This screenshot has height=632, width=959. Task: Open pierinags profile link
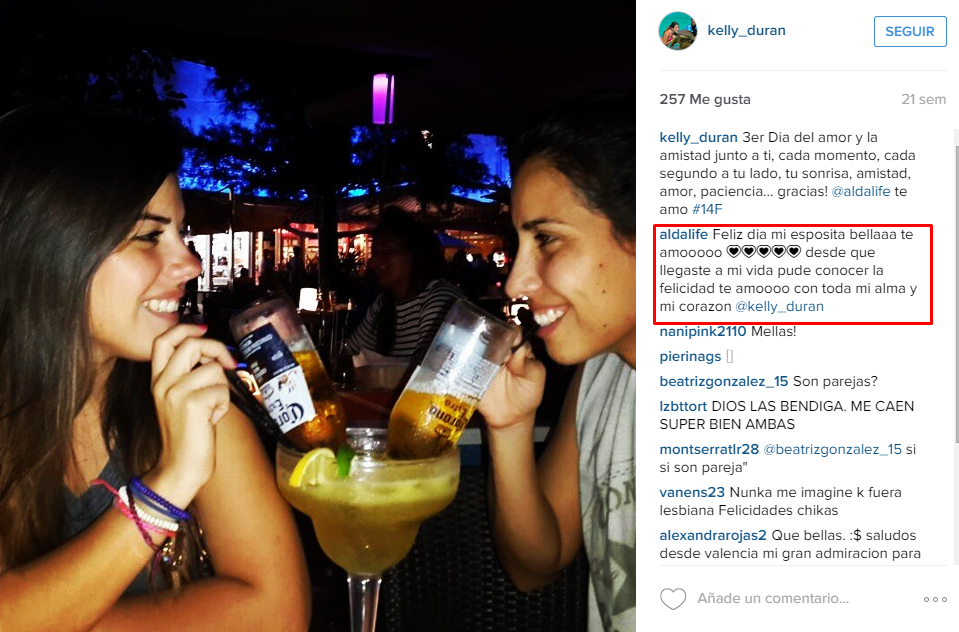click(x=690, y=356)
